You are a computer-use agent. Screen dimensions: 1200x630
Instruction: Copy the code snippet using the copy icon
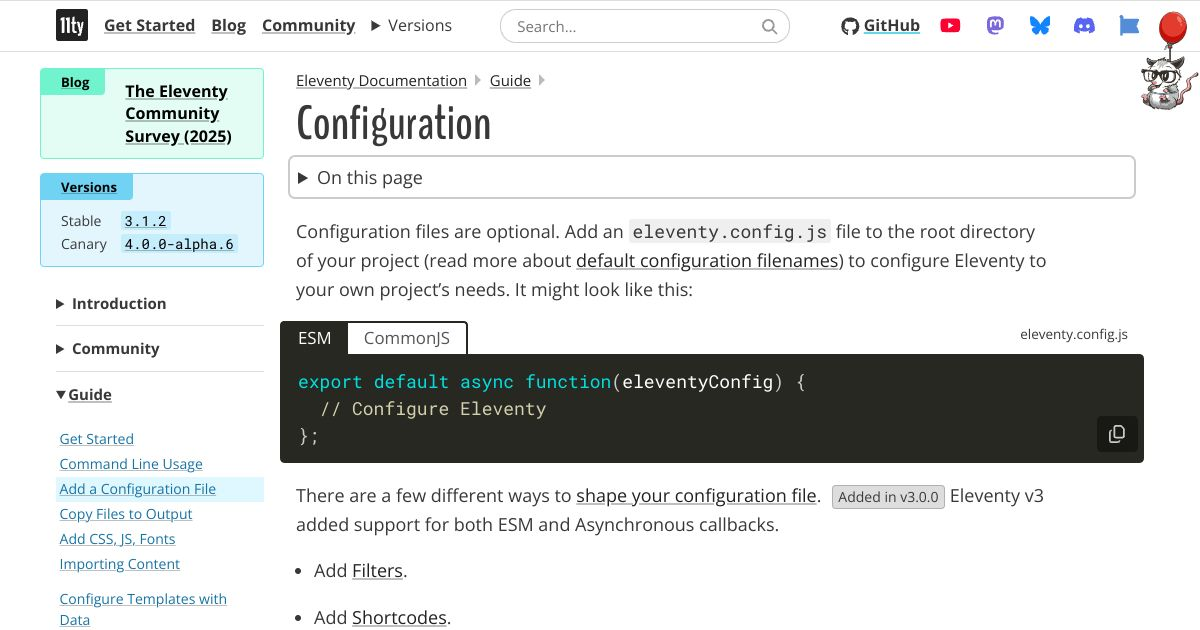coord(1117,434)
